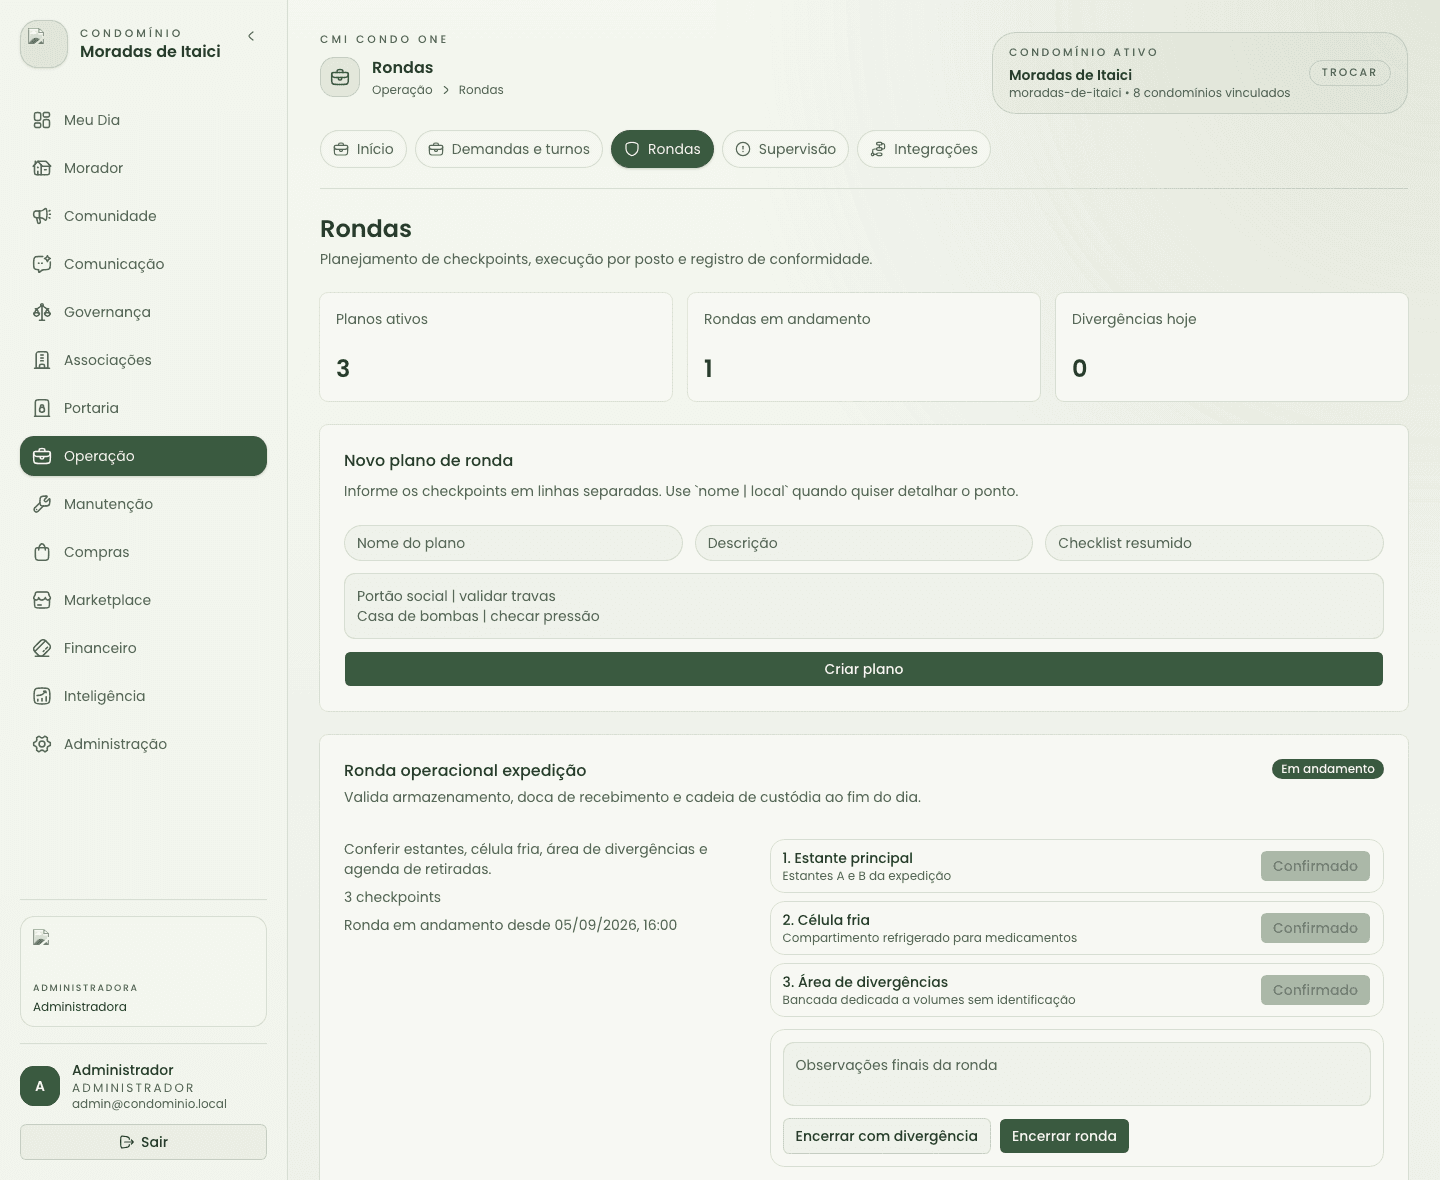Screen dimensions: 1440x1180
Task: Focus the Checklist resumido field
Action: pyautogui.click(x=1214, y=543)
